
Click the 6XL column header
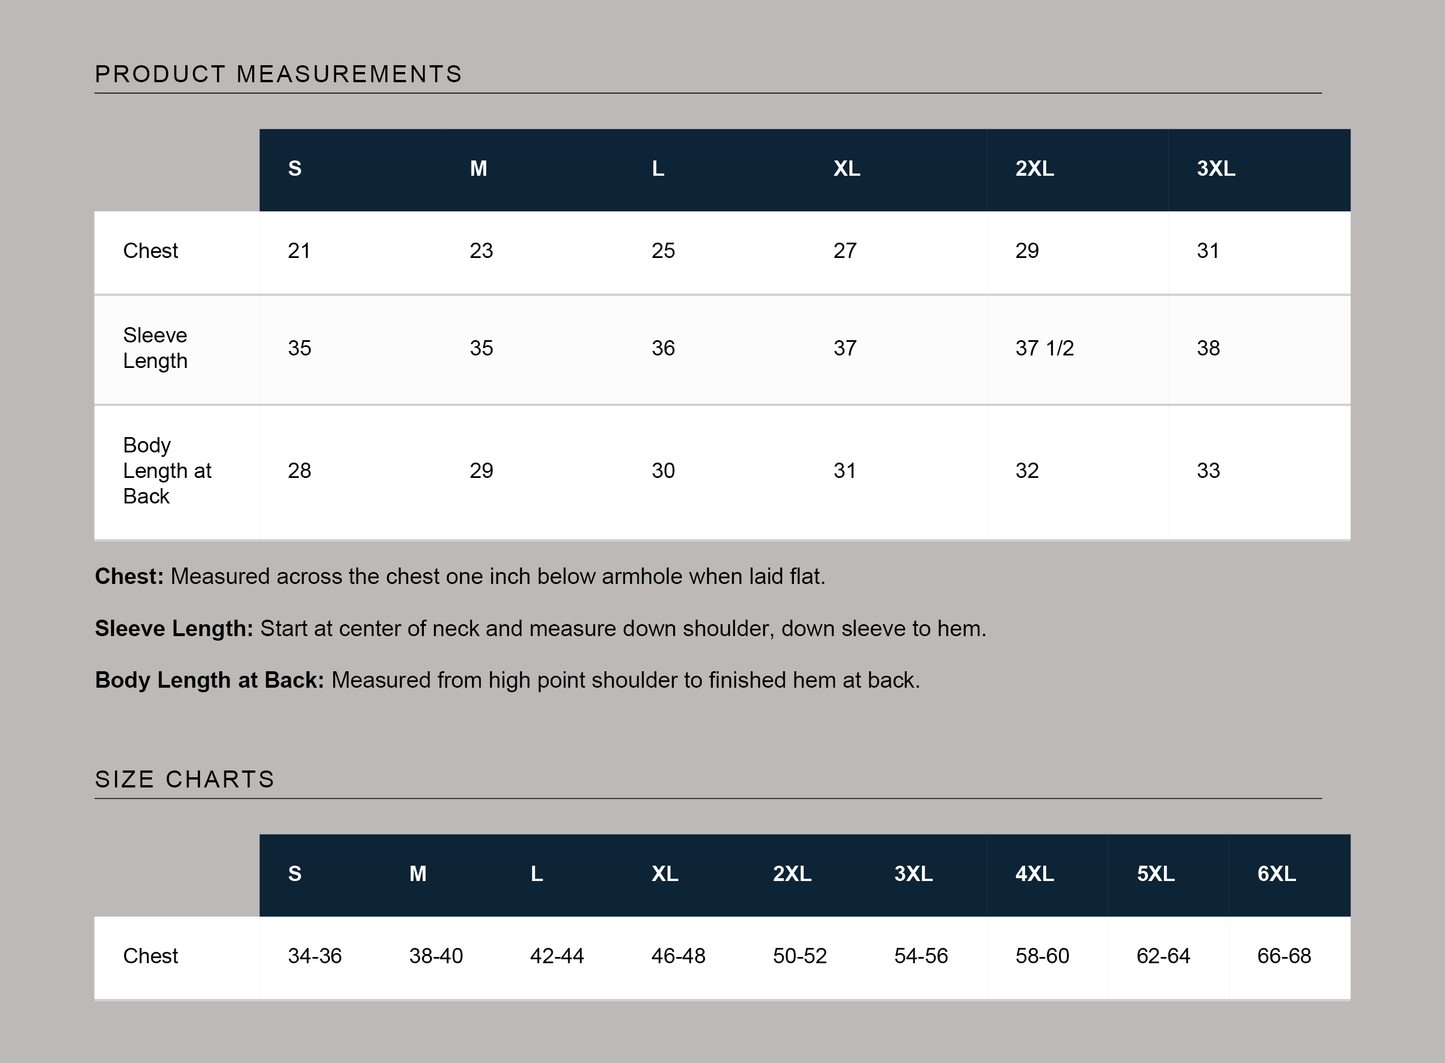point(1276,874)
